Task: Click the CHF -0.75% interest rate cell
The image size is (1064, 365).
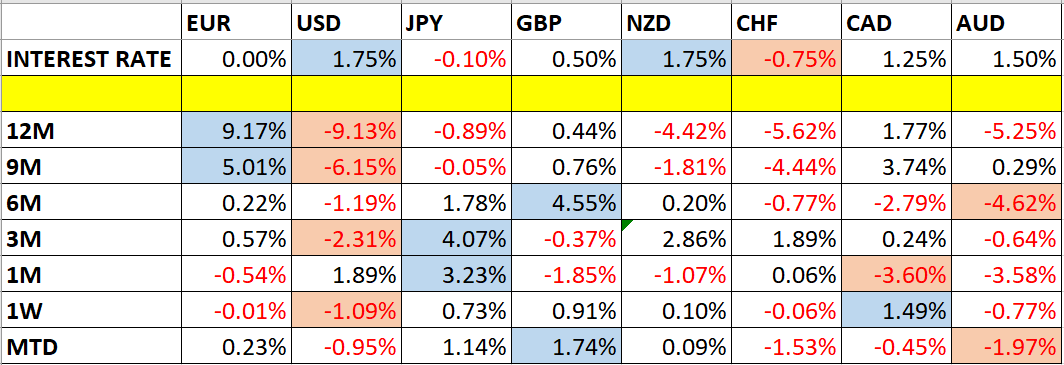Action: click(786, 59)
